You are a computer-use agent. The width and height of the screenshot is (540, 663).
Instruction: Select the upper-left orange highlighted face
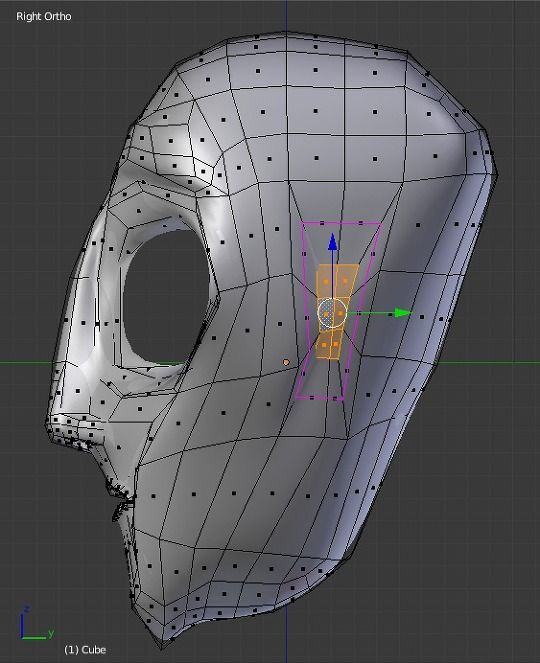coord(326,281)
